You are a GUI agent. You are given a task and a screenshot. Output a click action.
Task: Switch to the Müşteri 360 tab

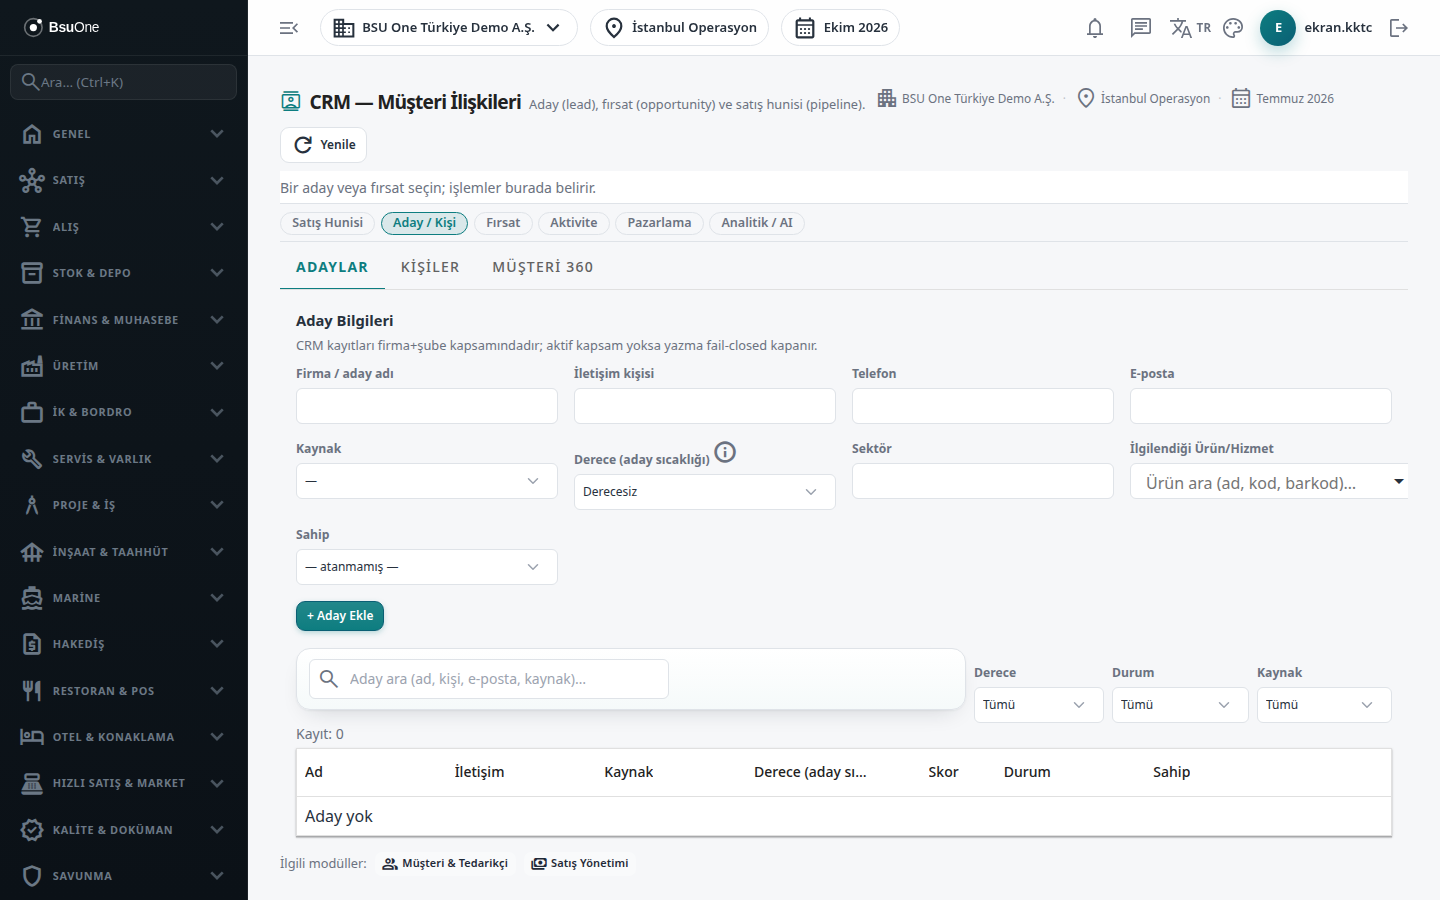(x=543, y=267)
